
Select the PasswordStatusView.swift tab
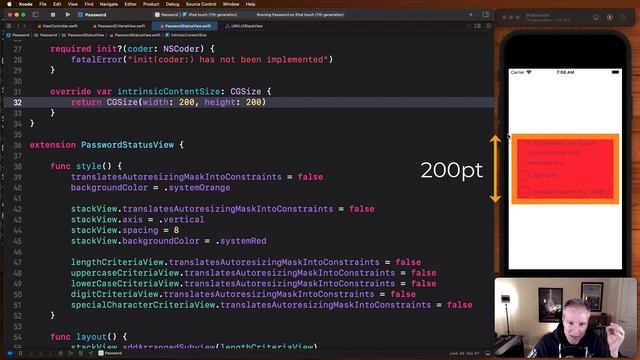186,26
